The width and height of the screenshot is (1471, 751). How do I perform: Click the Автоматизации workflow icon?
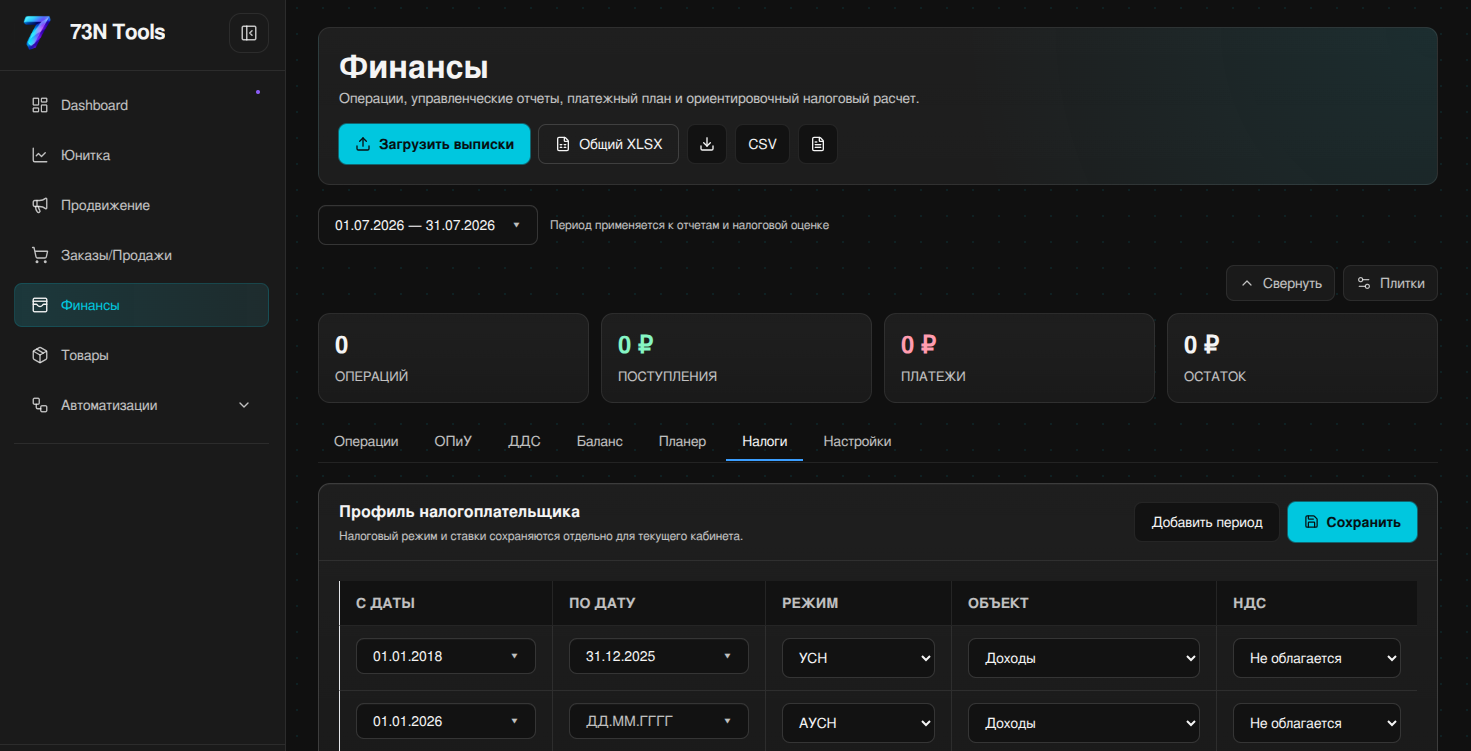[x=40, y=405]
